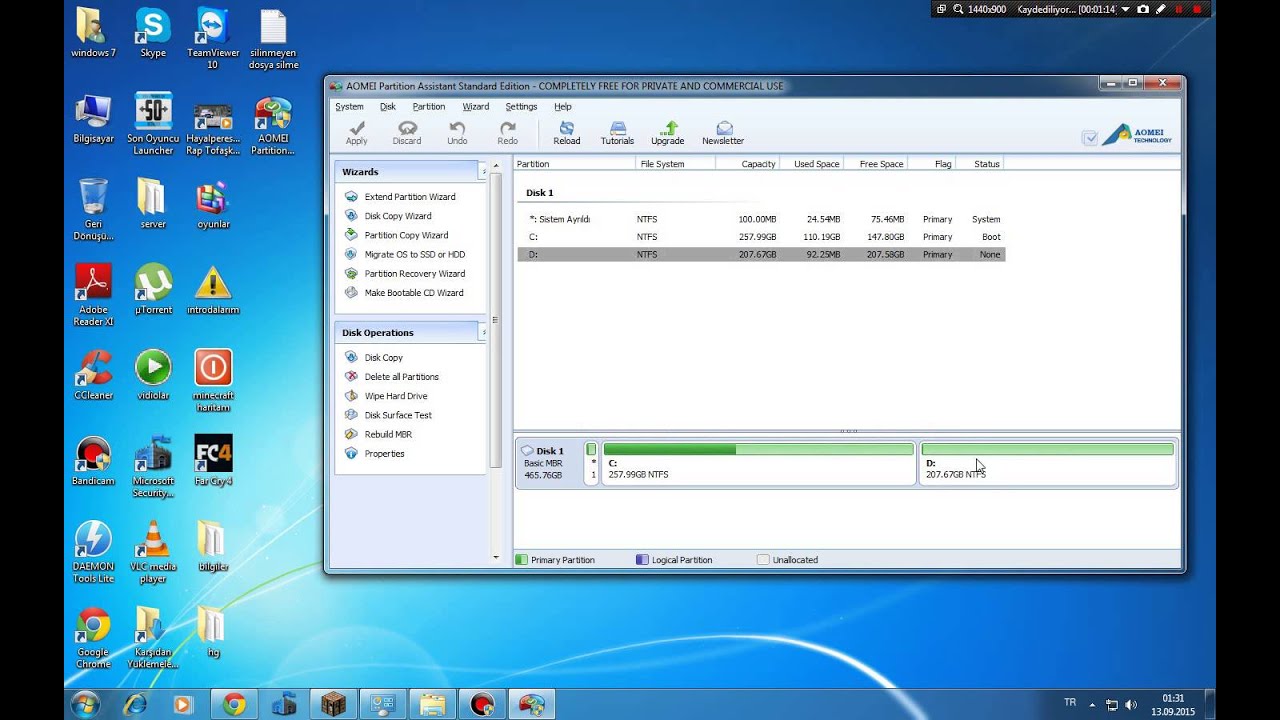Open the Skype desktop shortcut

(x=153, y=34)
